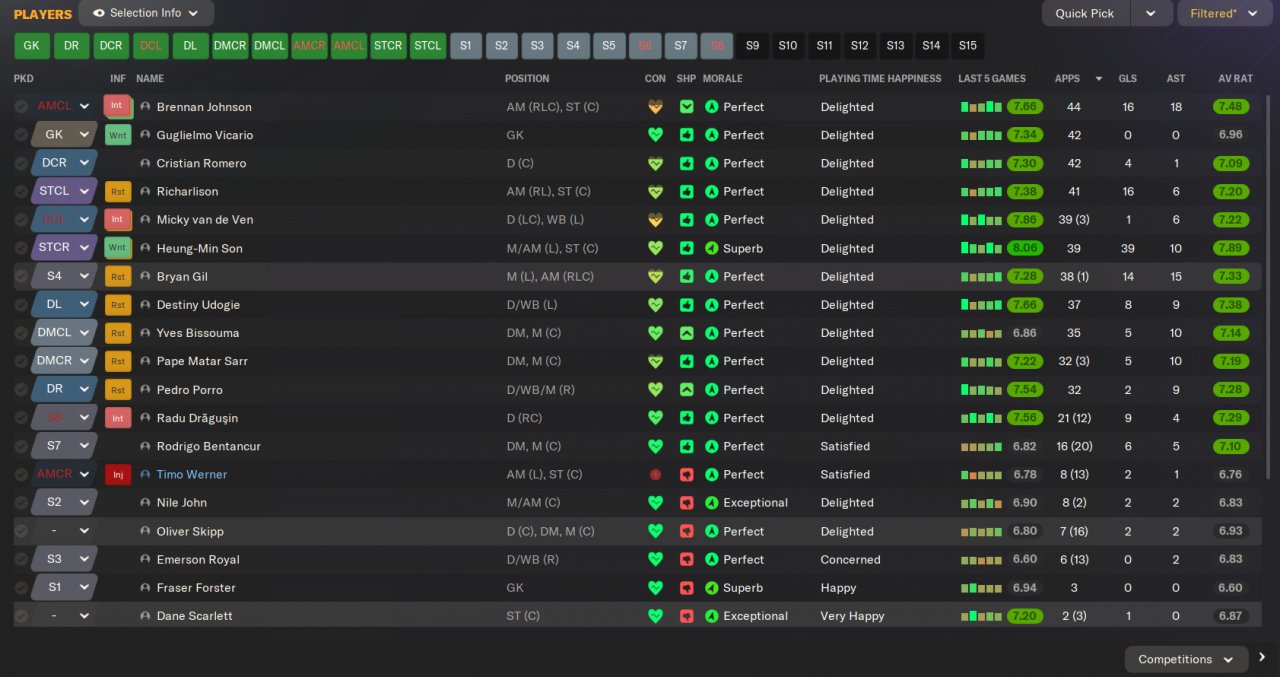Click Brennan Johnson's 7.48 average rating
The image size is (1280, 677).
(1230, 107)
